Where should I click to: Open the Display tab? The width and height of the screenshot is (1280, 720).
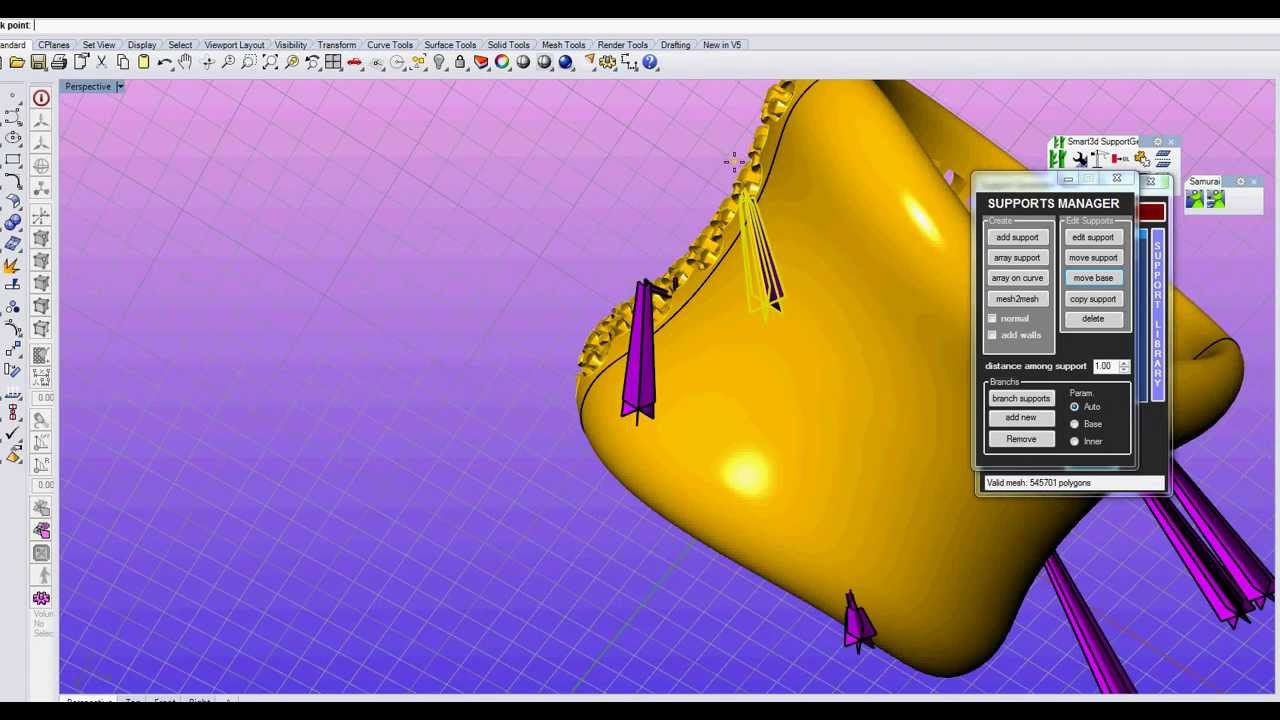click(x=142, y=45)
